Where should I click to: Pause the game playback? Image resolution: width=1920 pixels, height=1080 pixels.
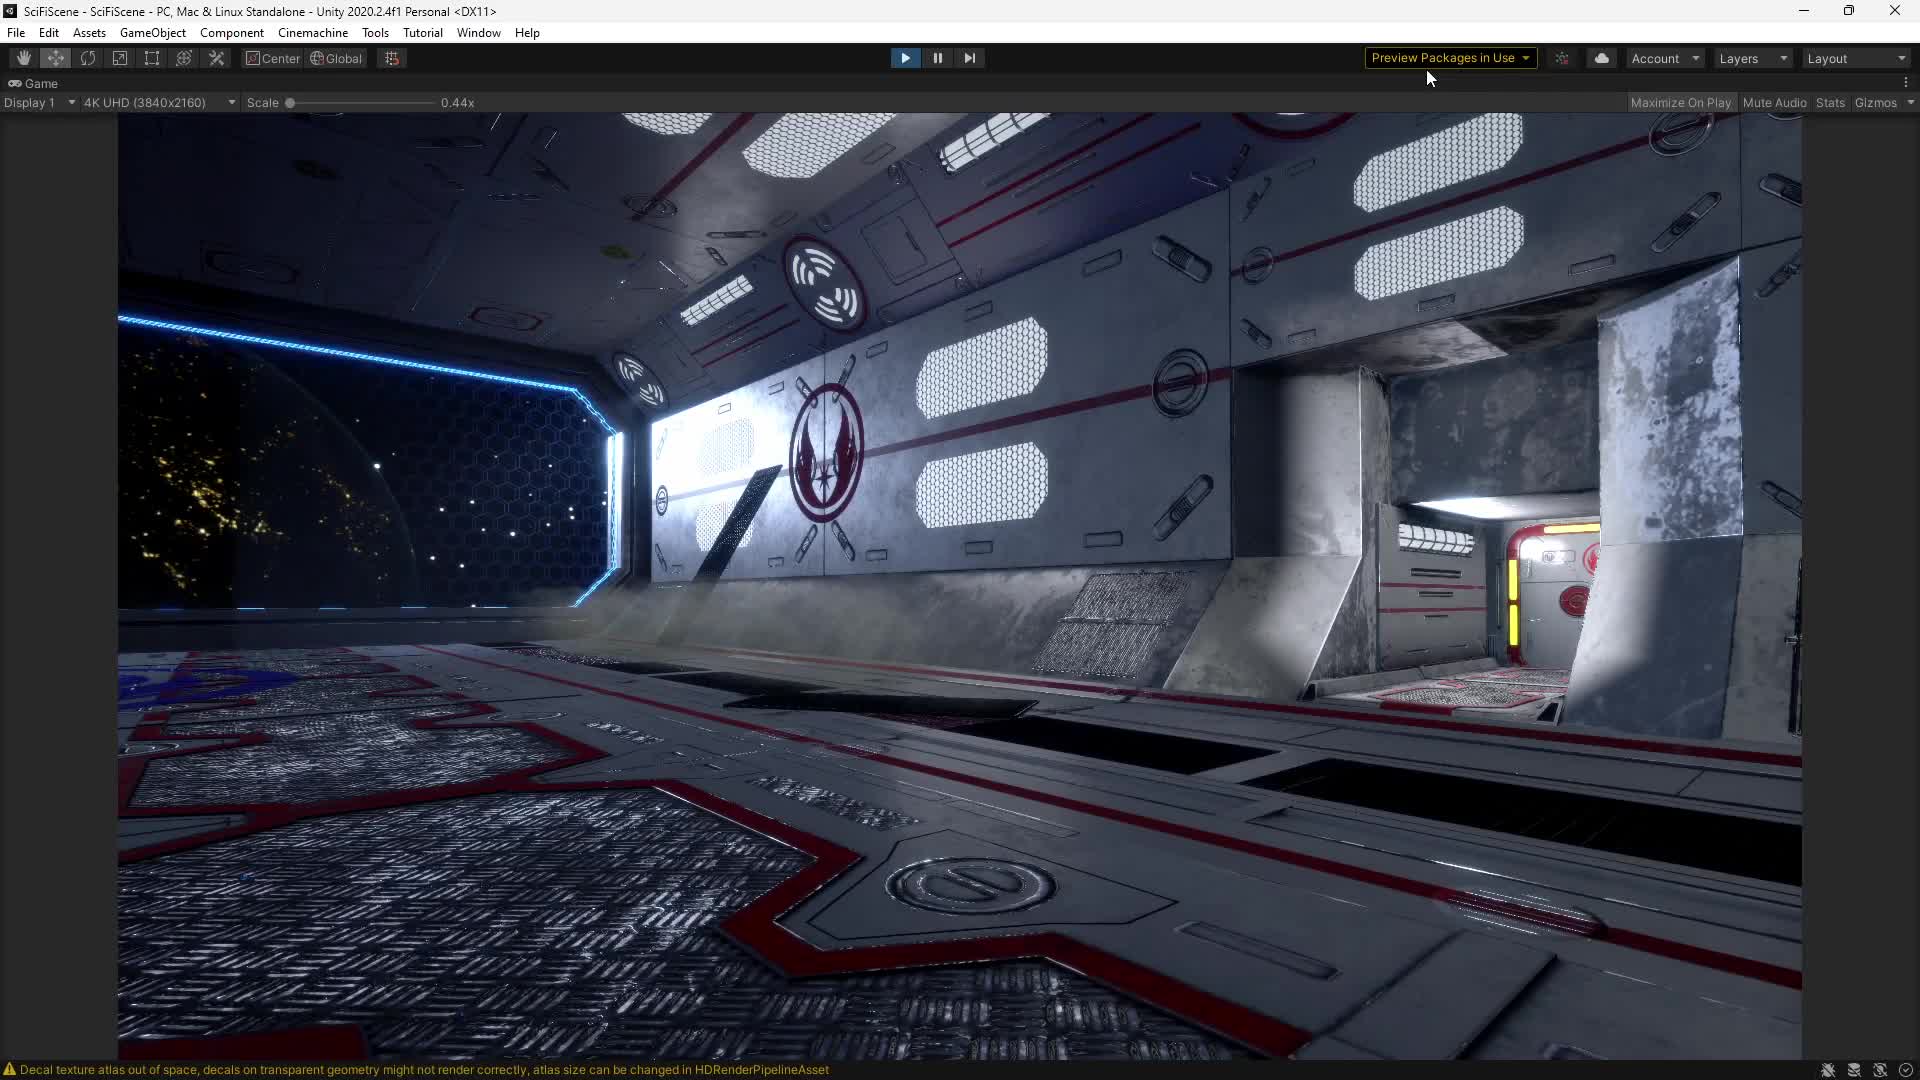click(x=937, y=58)
